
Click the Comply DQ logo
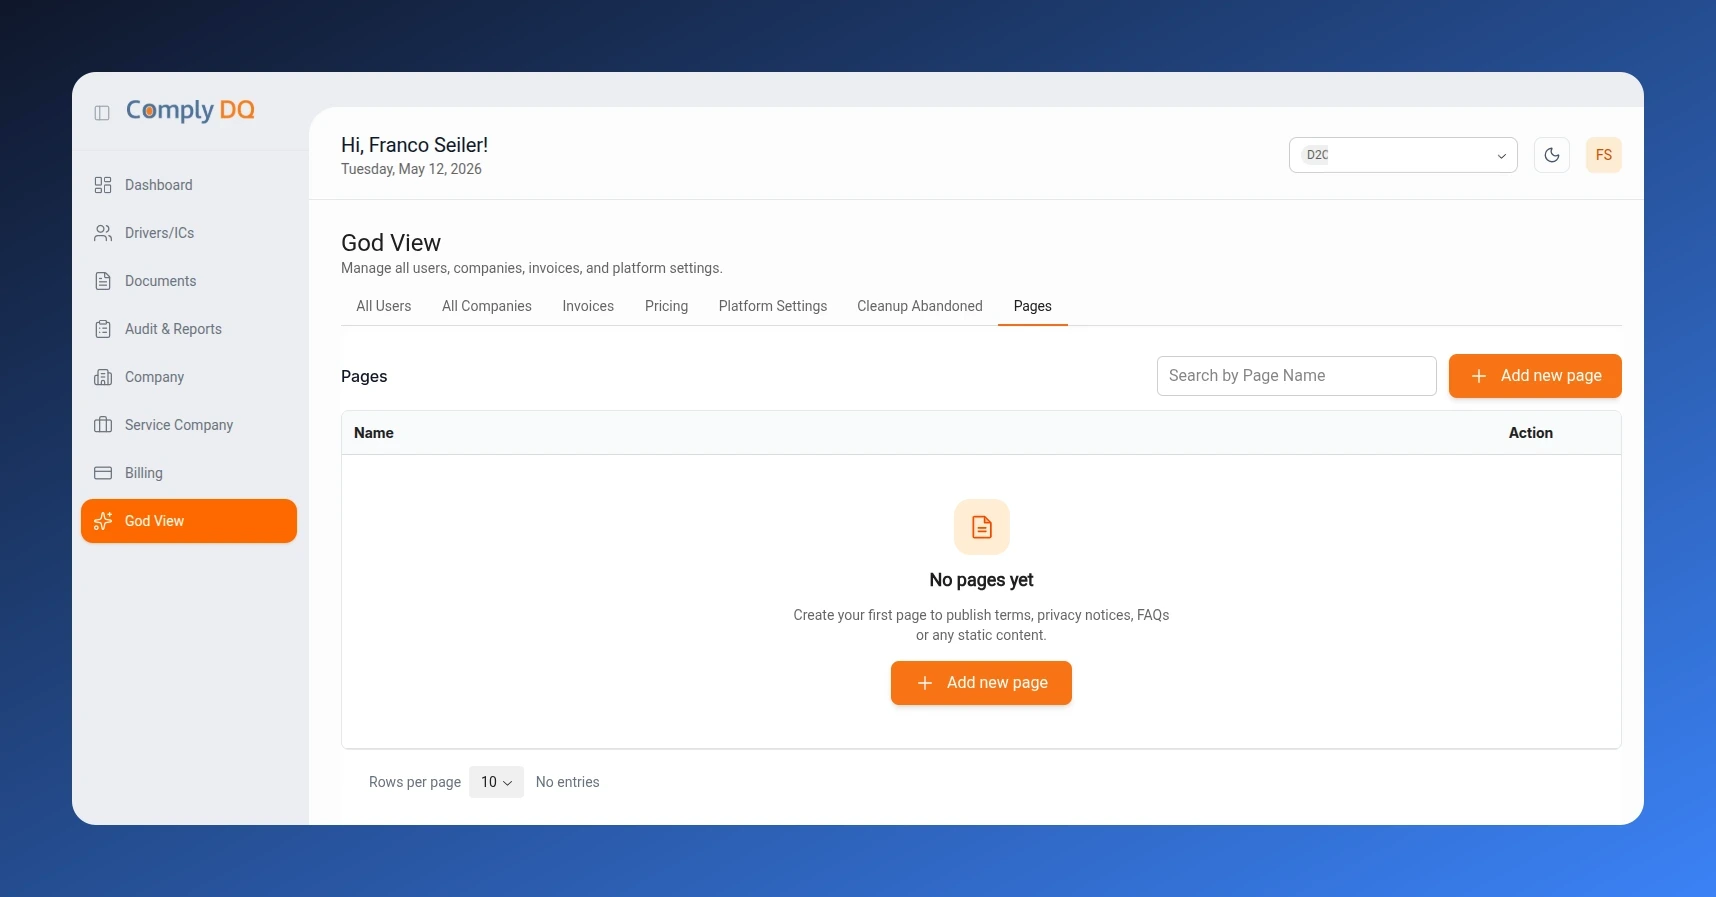(190, 110)
